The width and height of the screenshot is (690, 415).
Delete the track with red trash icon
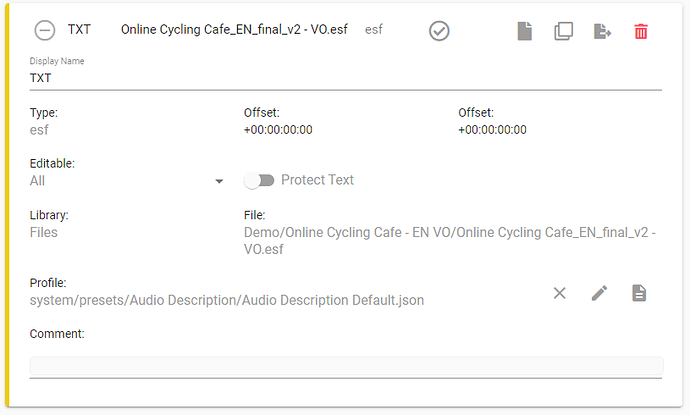click(641, 31)
